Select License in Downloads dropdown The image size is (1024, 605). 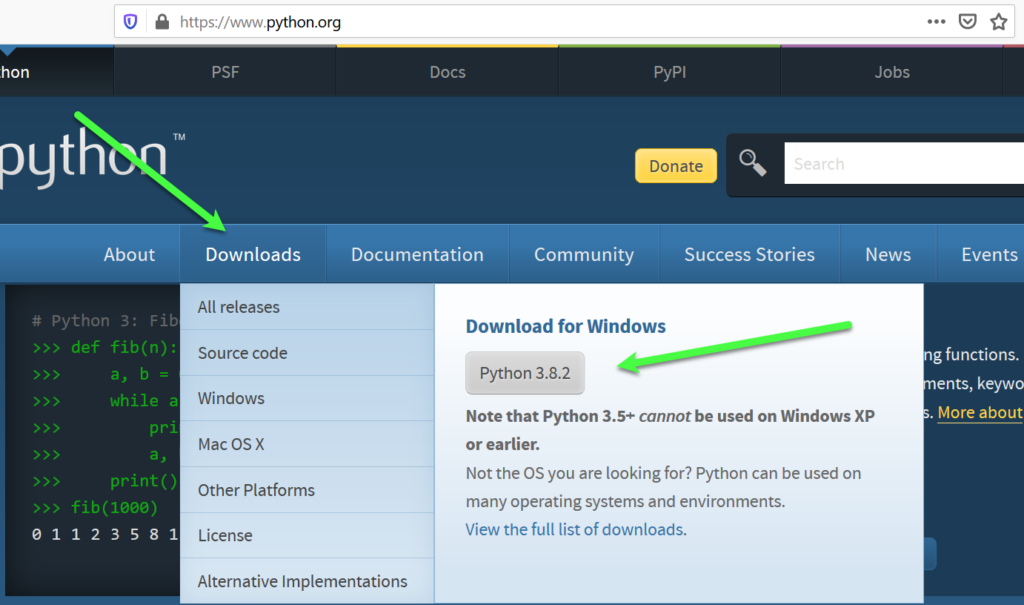tap(307, 535)
